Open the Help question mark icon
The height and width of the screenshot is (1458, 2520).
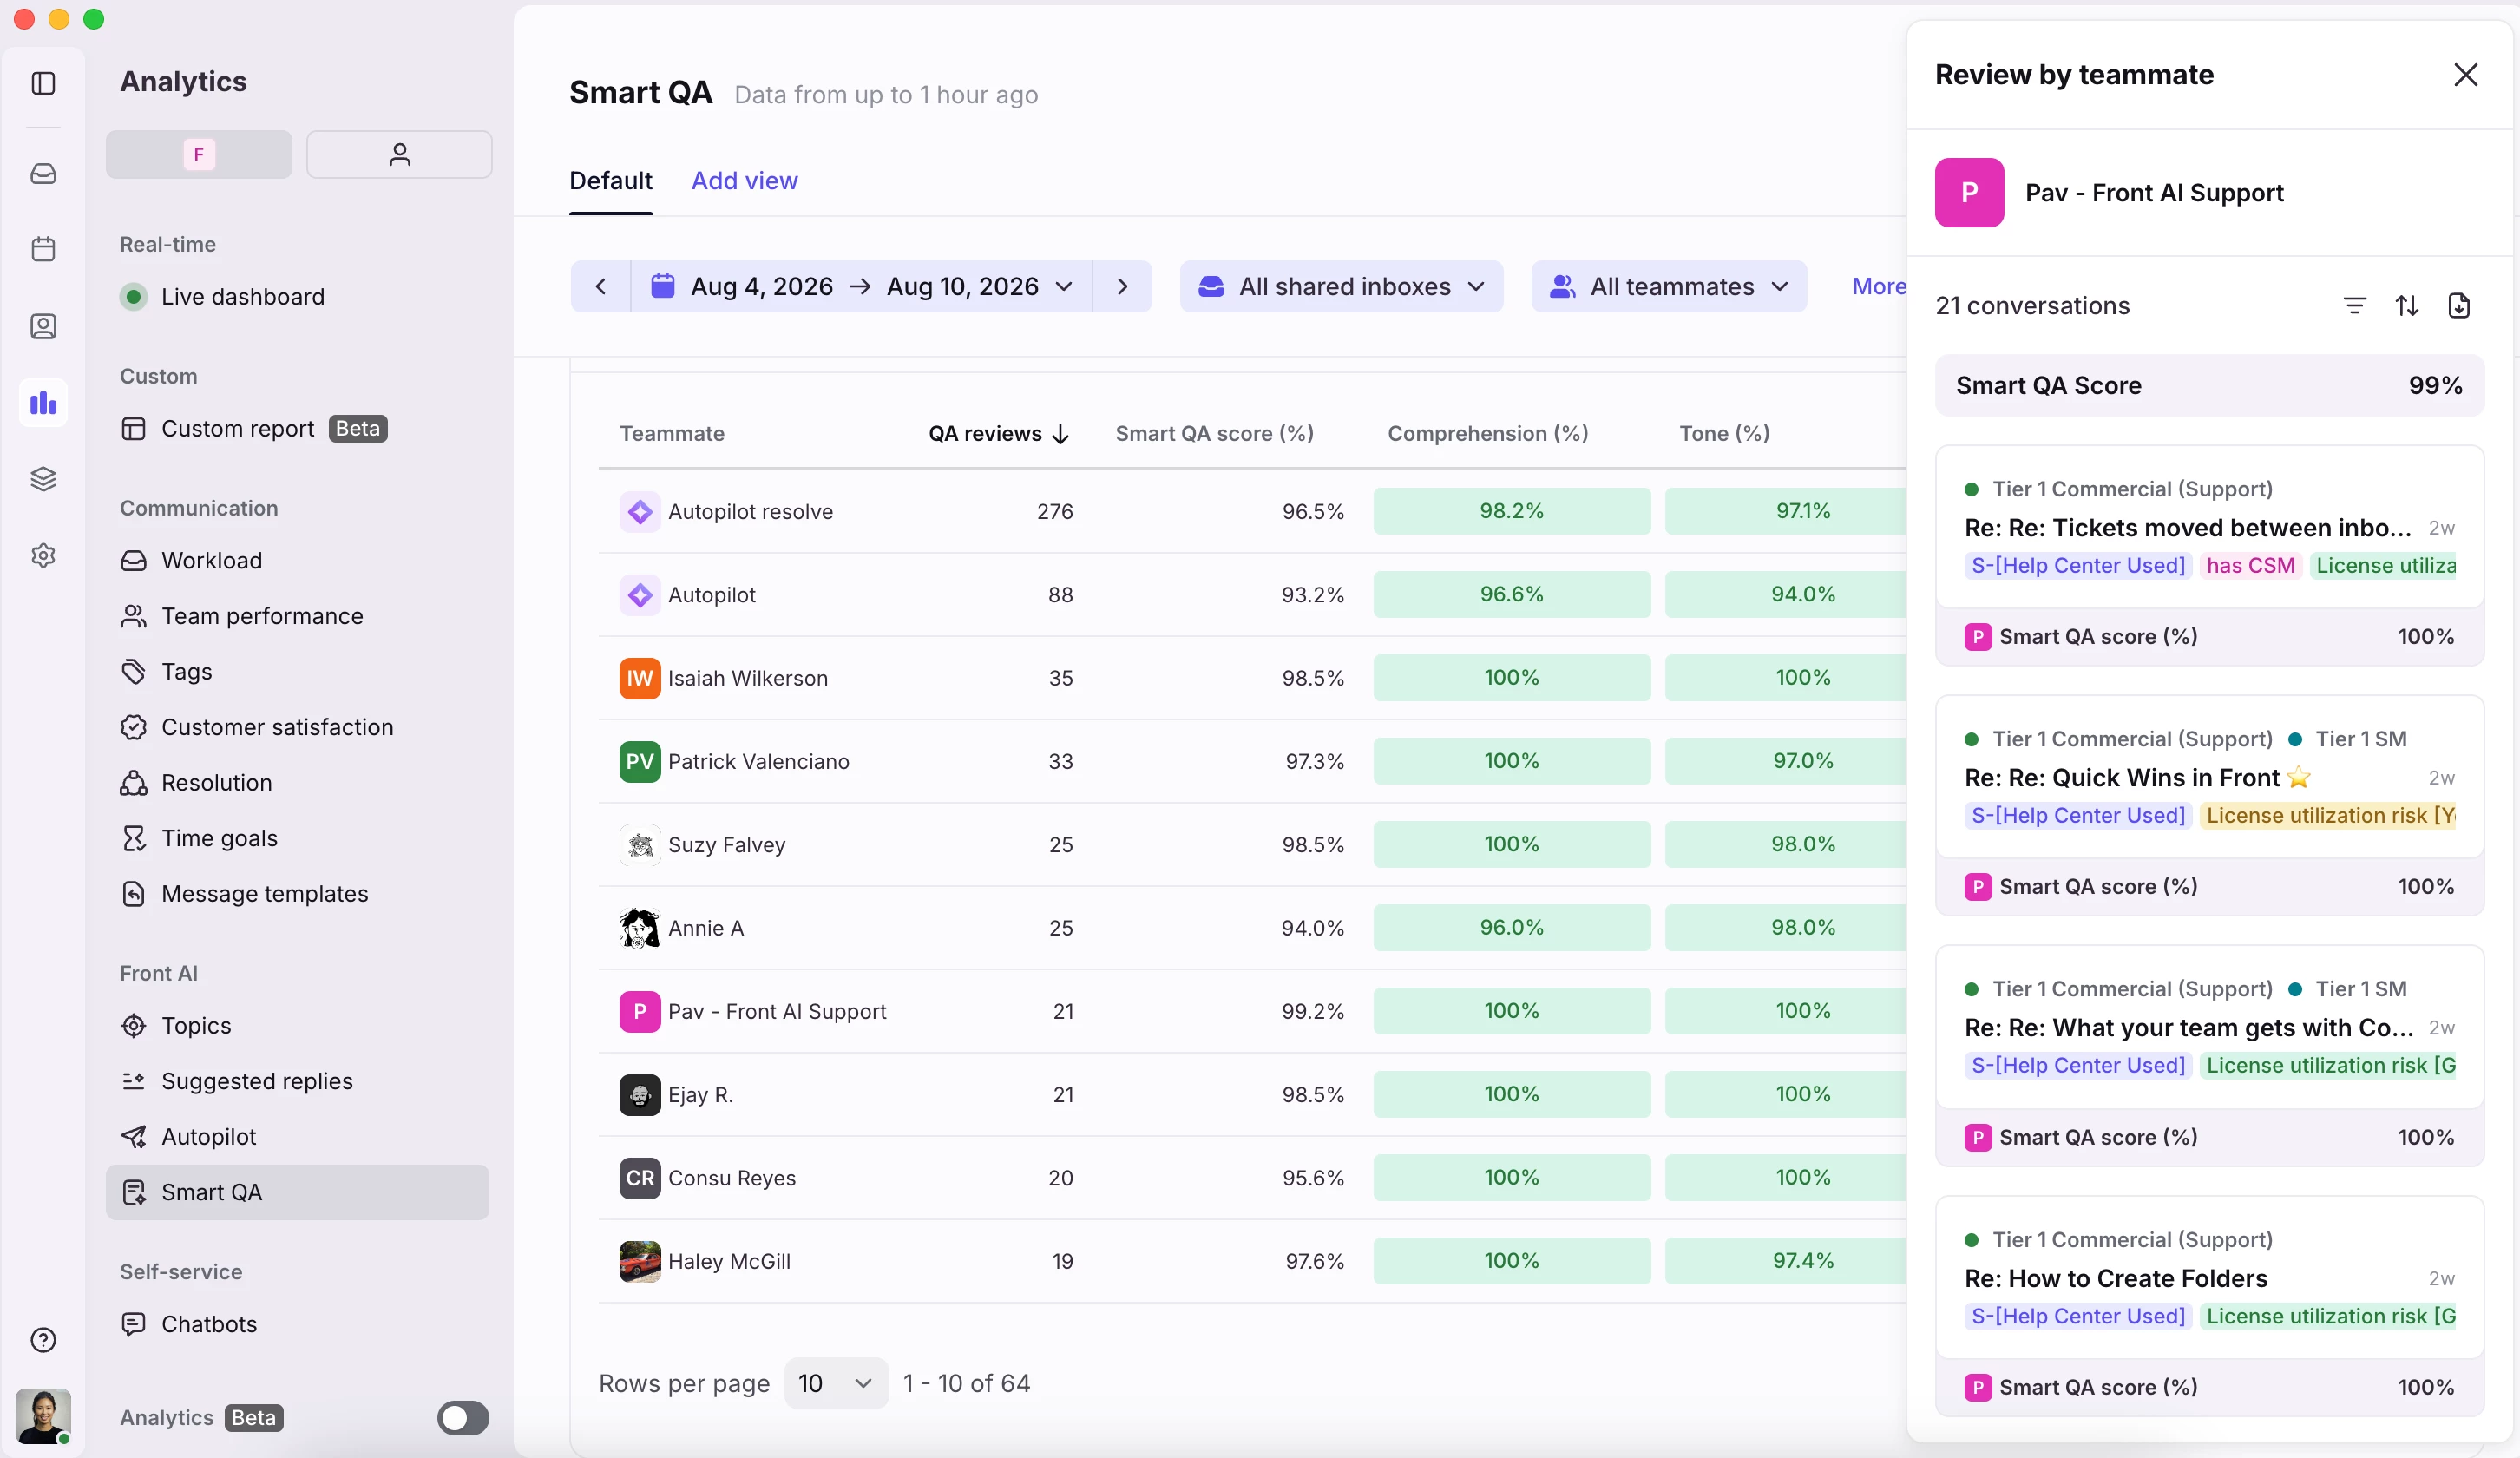click(43, 1340)
